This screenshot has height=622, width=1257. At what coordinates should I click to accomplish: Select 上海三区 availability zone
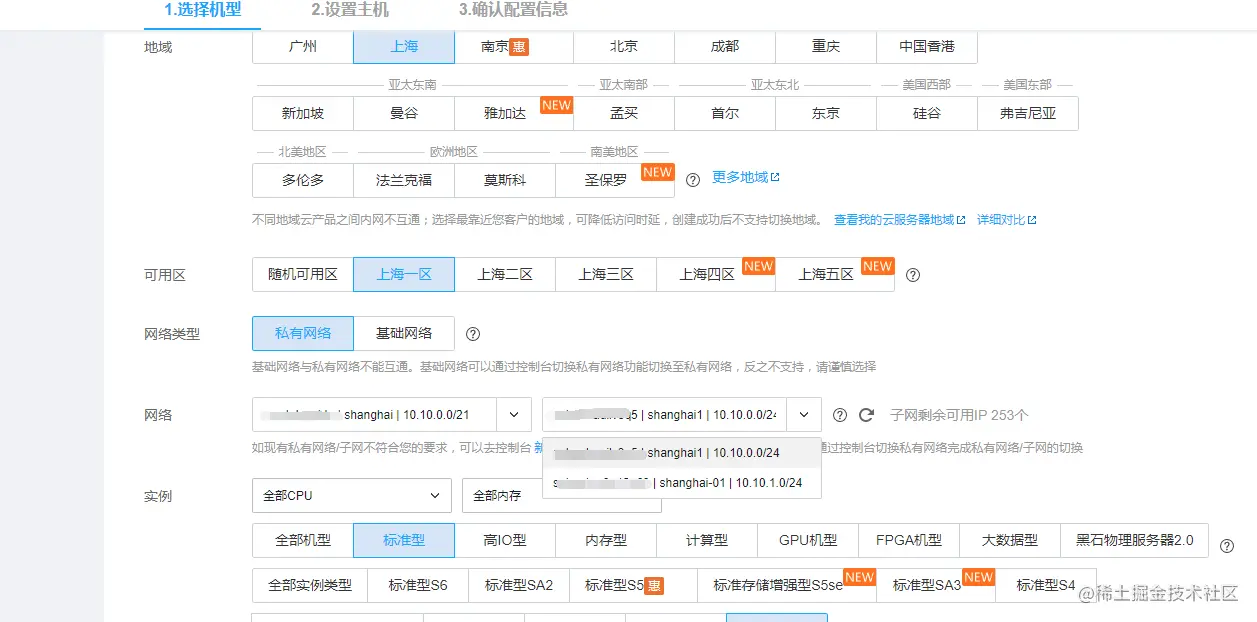606,274
